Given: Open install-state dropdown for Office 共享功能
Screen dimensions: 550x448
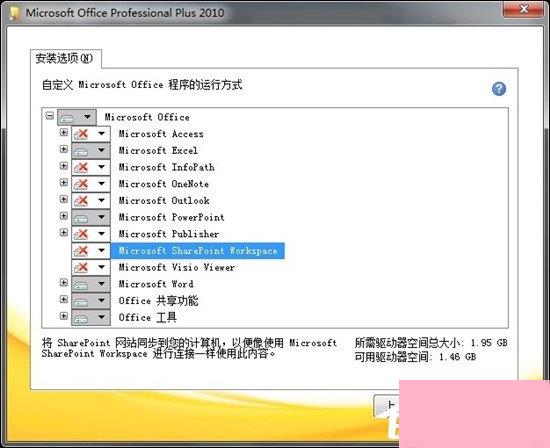Looking at the screenshot, I should 91,301.
